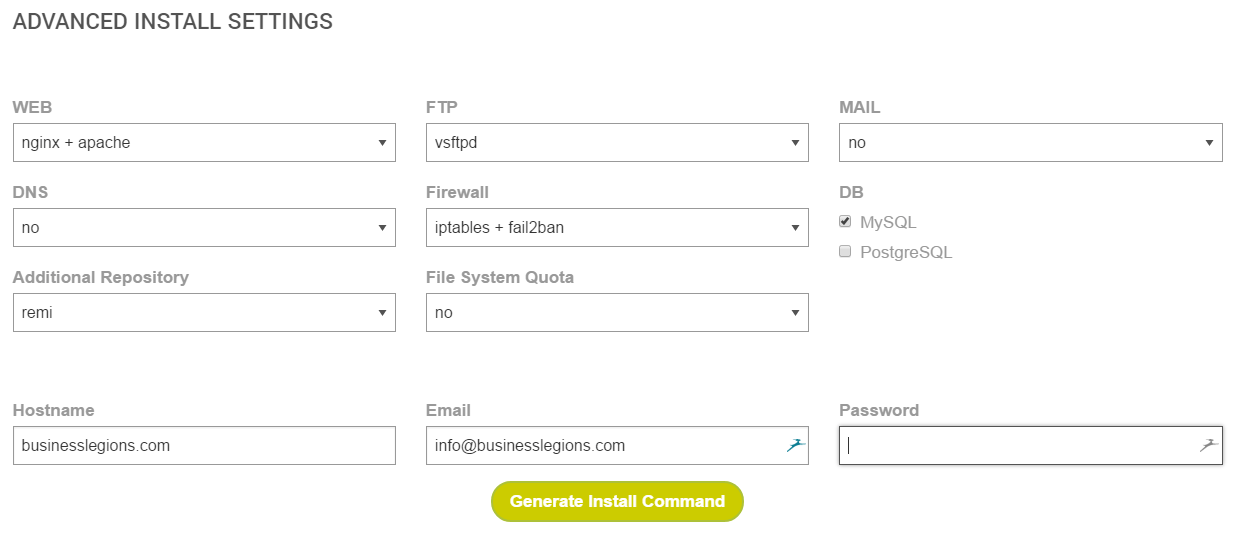Click the autofill icon in Password field
Viewport: 1235px width, 554px height.
click(1208, 446)
